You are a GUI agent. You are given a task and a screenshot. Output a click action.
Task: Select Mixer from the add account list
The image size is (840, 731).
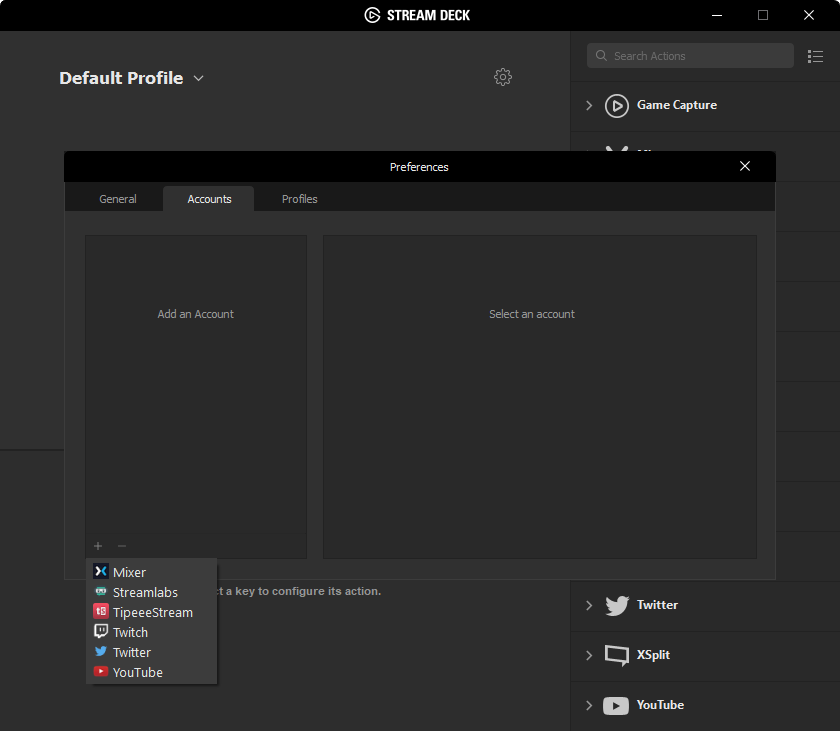click(x=152, y=572)
